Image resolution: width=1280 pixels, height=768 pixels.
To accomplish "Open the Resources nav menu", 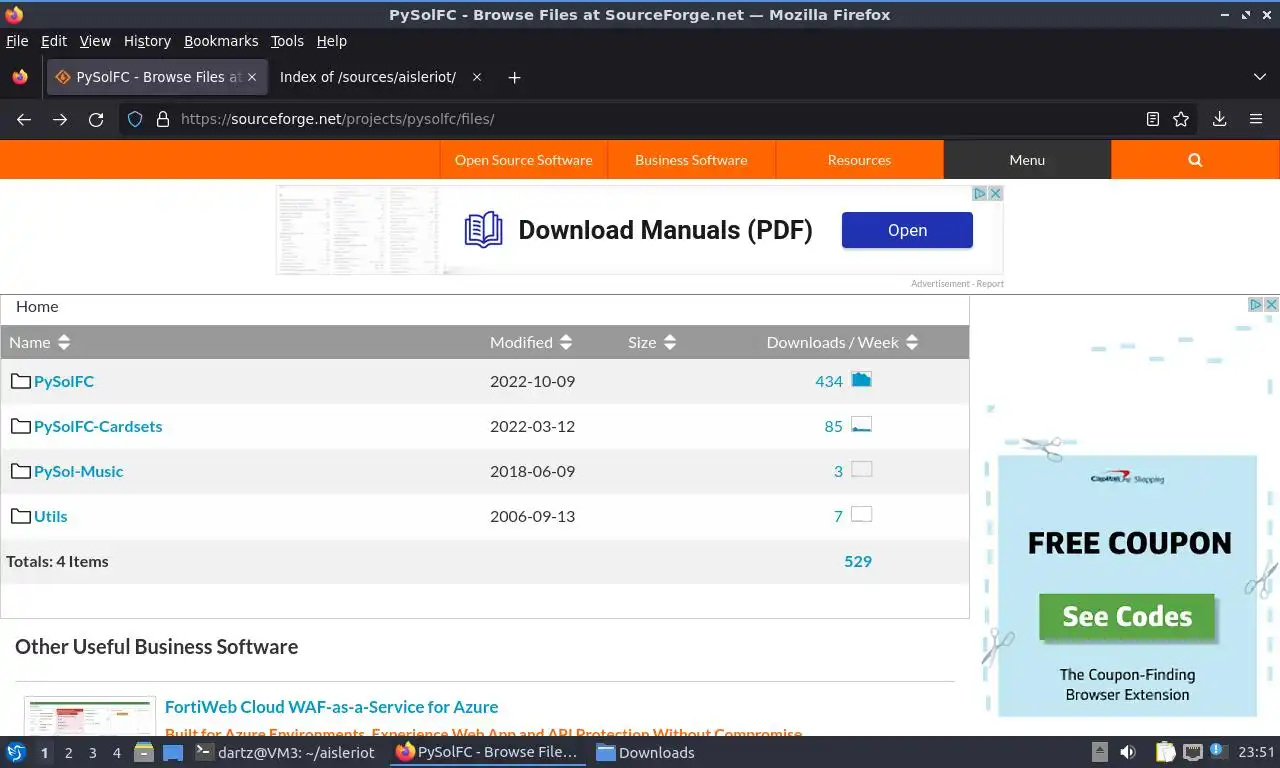I will click(859, 160).
